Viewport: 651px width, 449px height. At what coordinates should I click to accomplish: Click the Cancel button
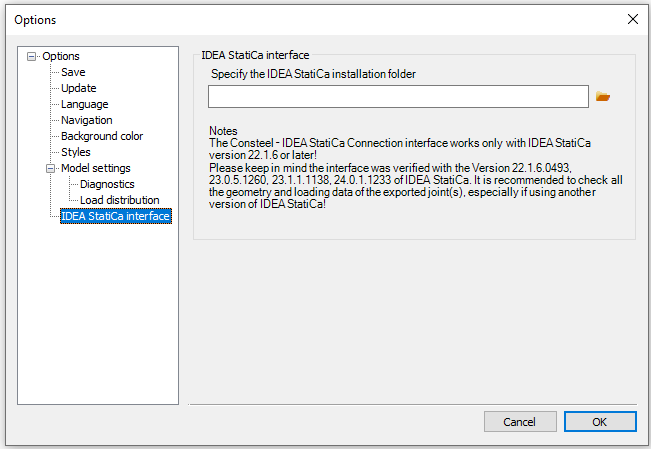click(520, 422)
